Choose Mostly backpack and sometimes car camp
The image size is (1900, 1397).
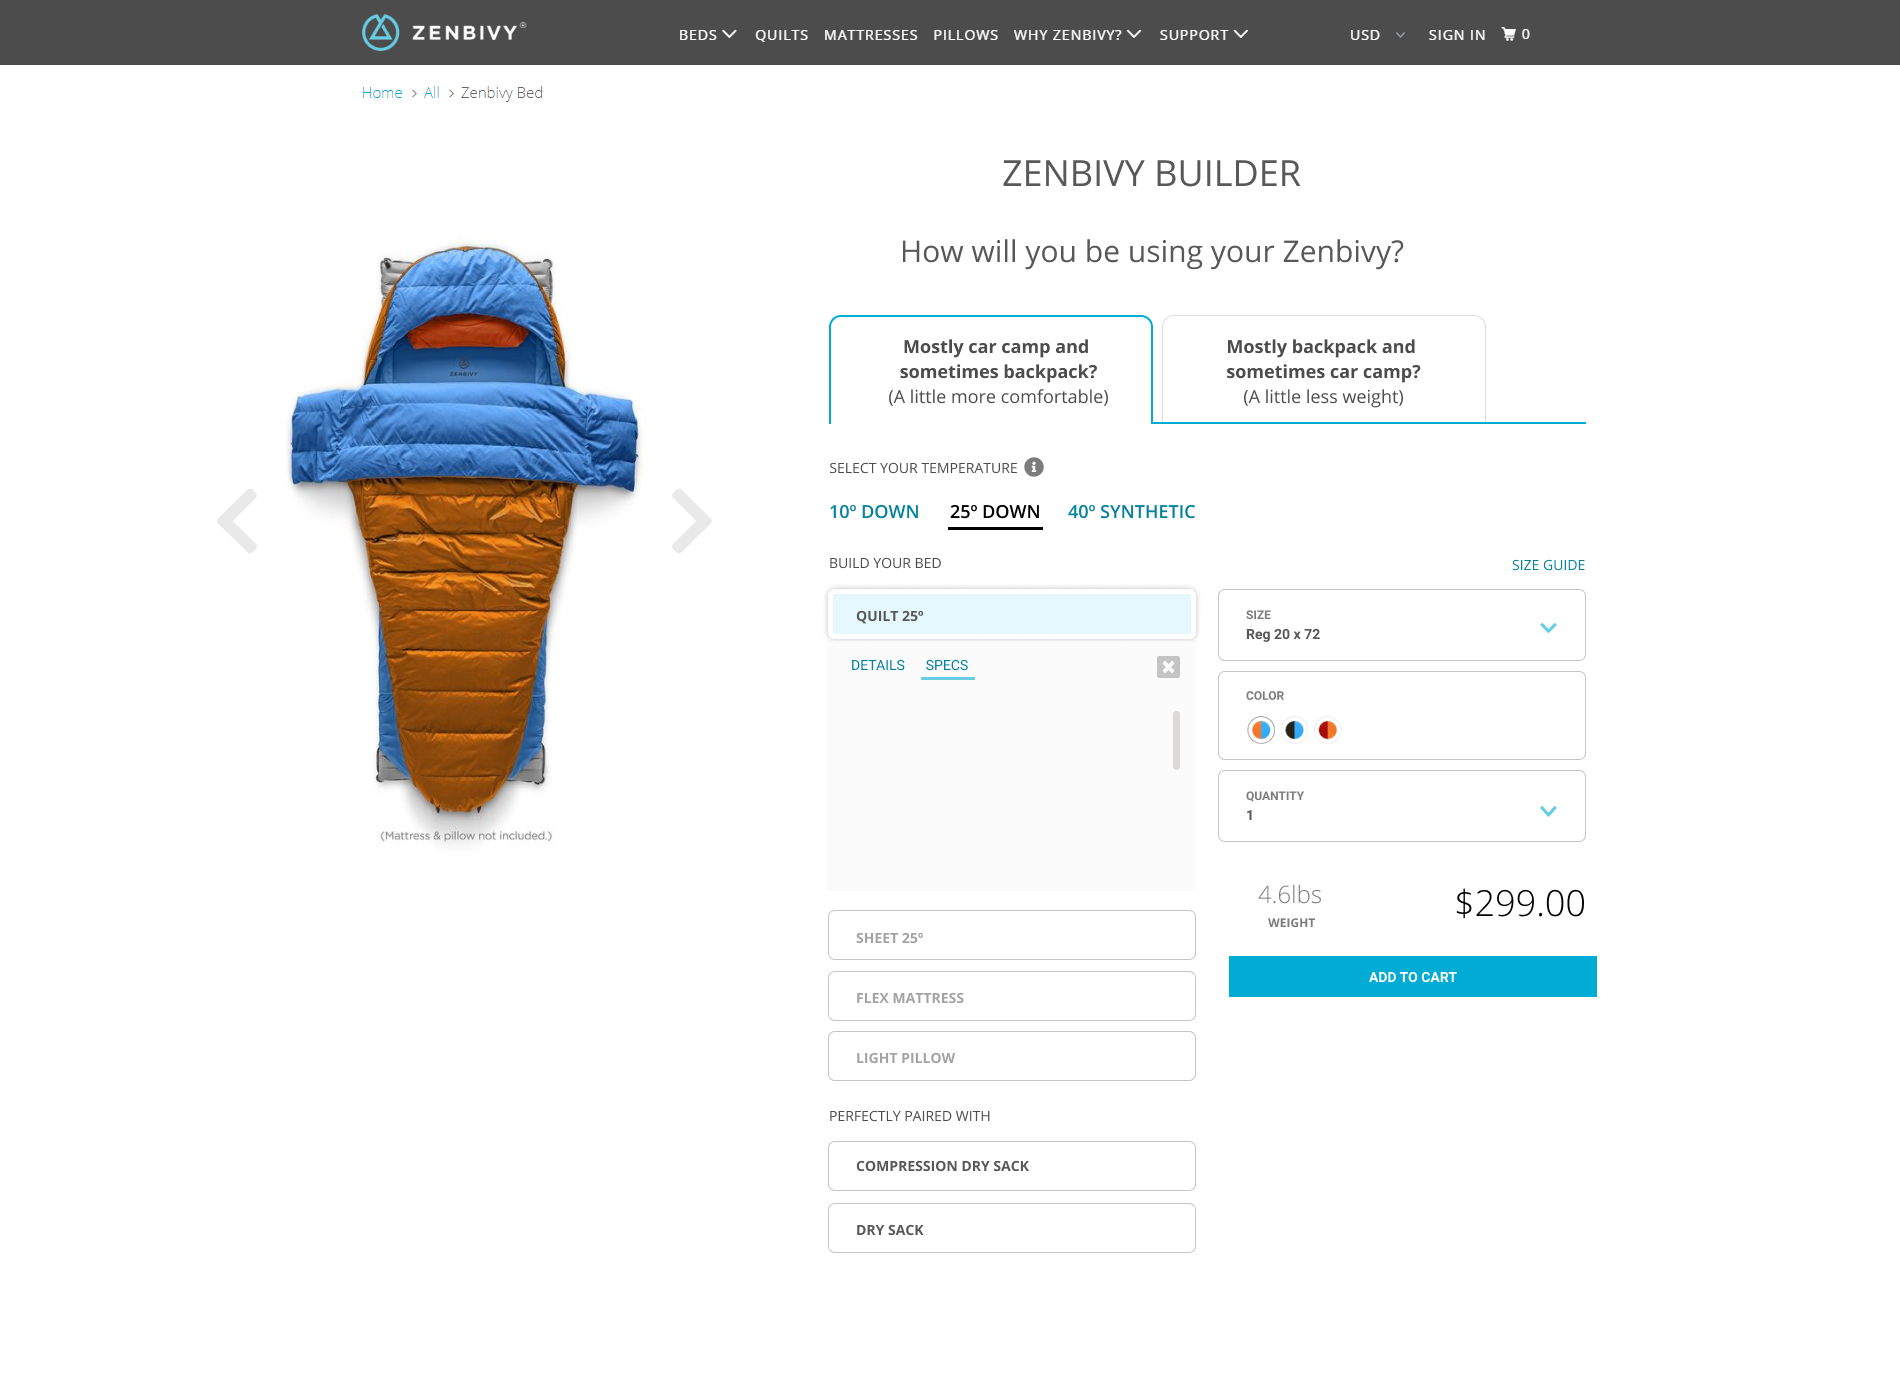1323,371
